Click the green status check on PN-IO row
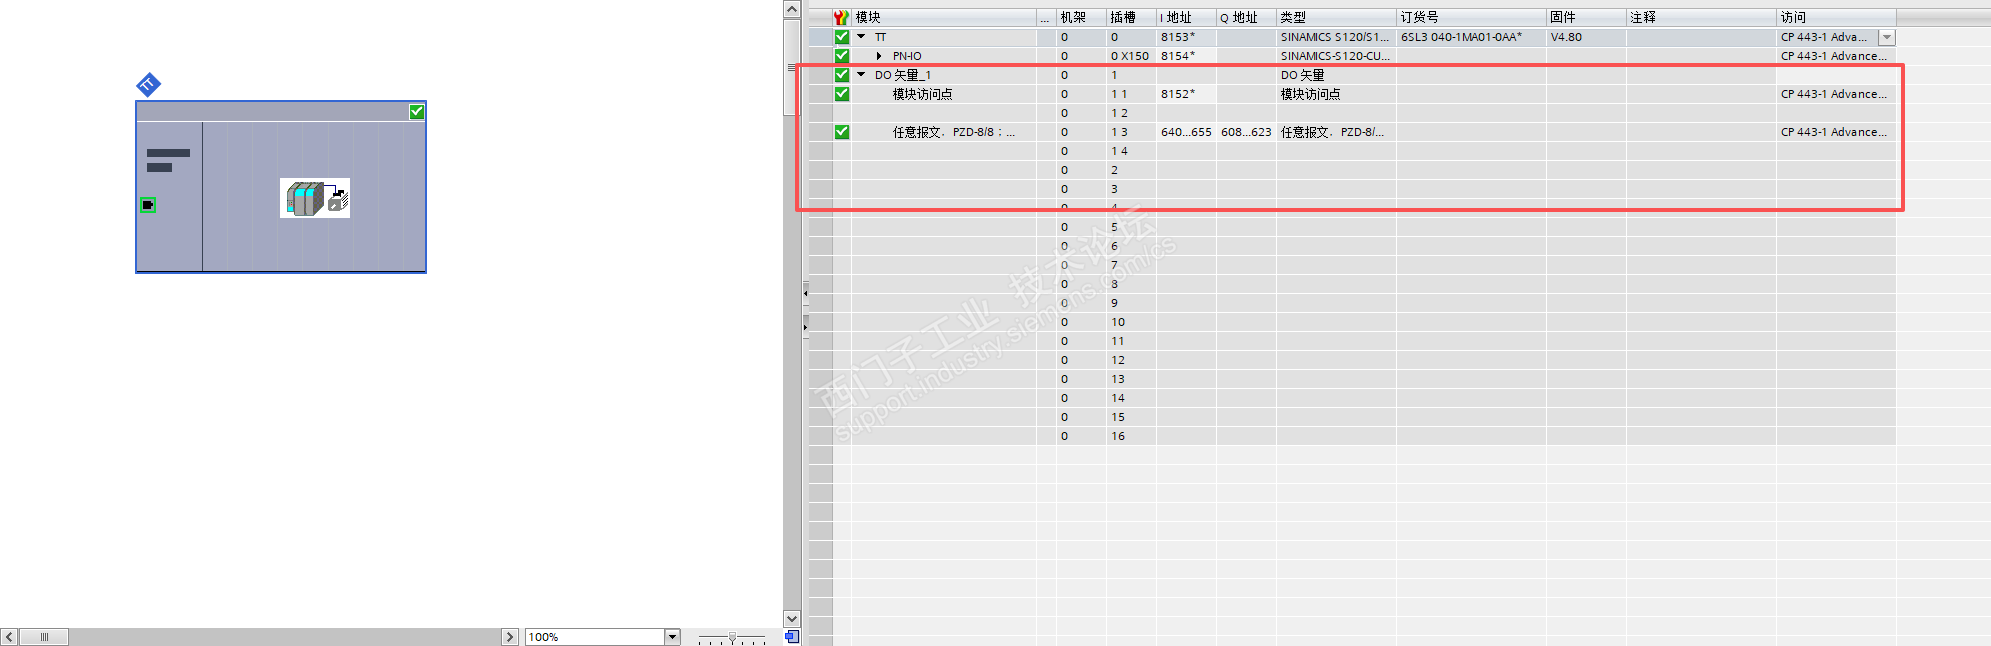 [842, 56]
